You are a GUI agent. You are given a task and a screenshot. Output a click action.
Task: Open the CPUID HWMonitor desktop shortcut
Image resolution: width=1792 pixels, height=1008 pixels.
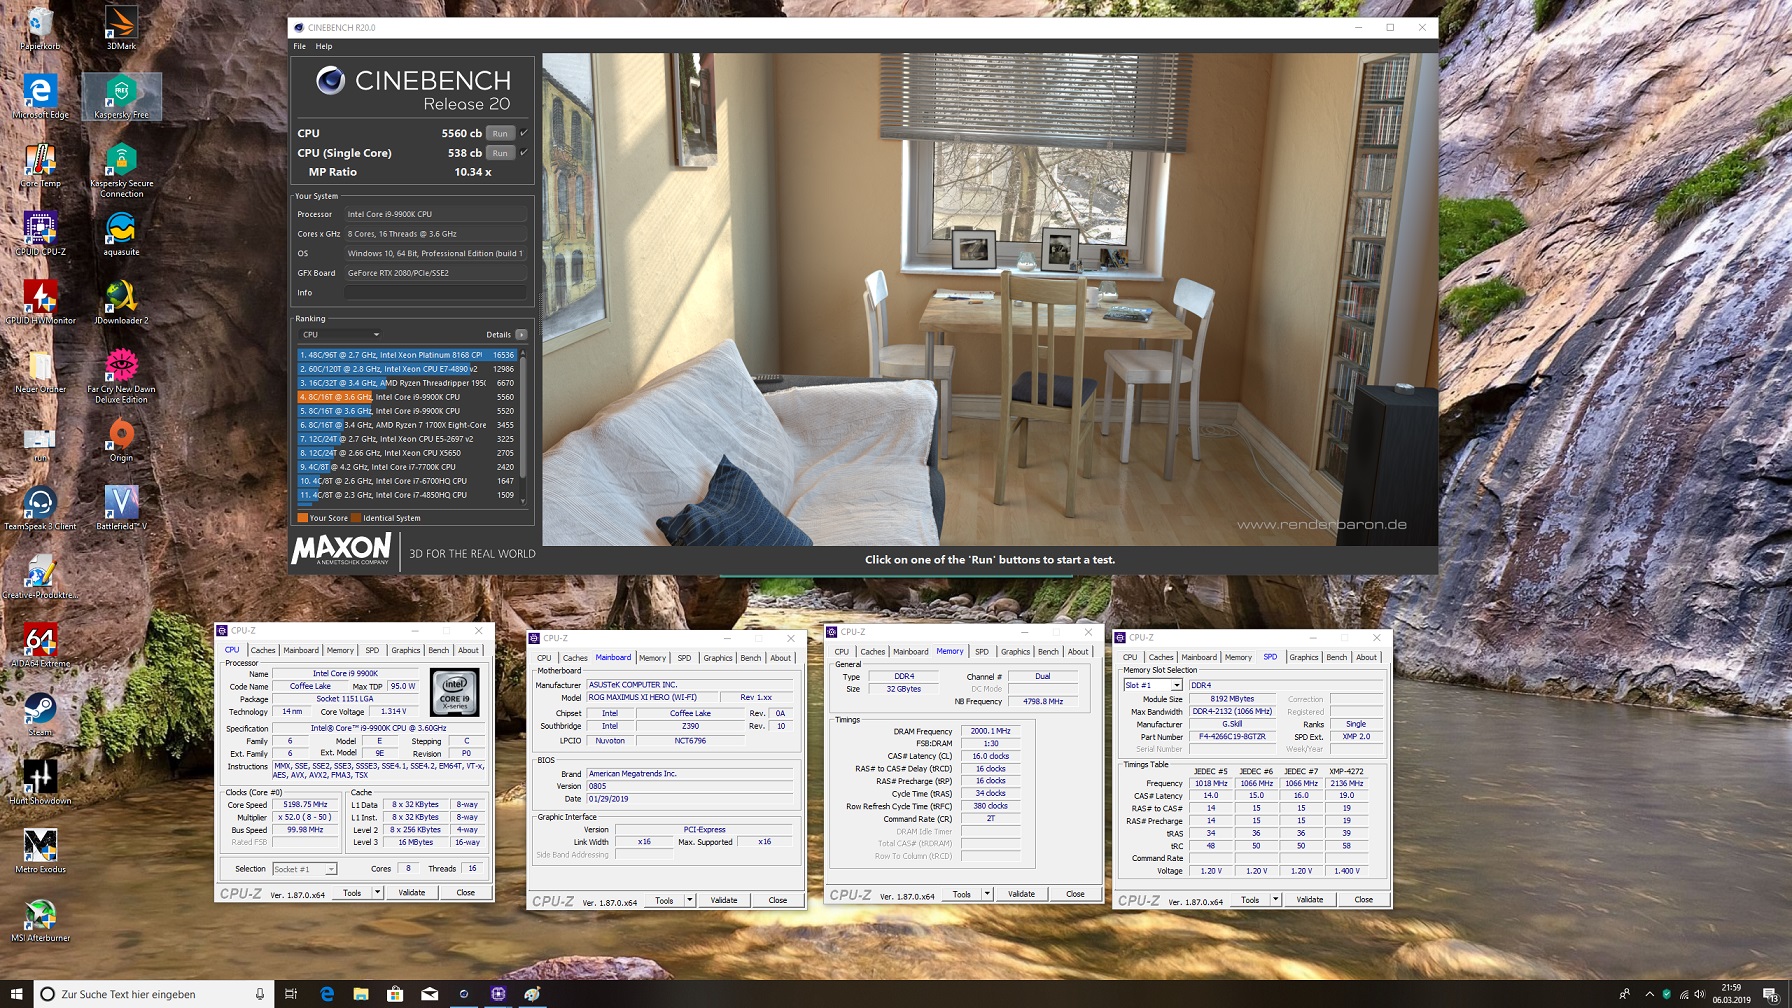tap(40, 303)
